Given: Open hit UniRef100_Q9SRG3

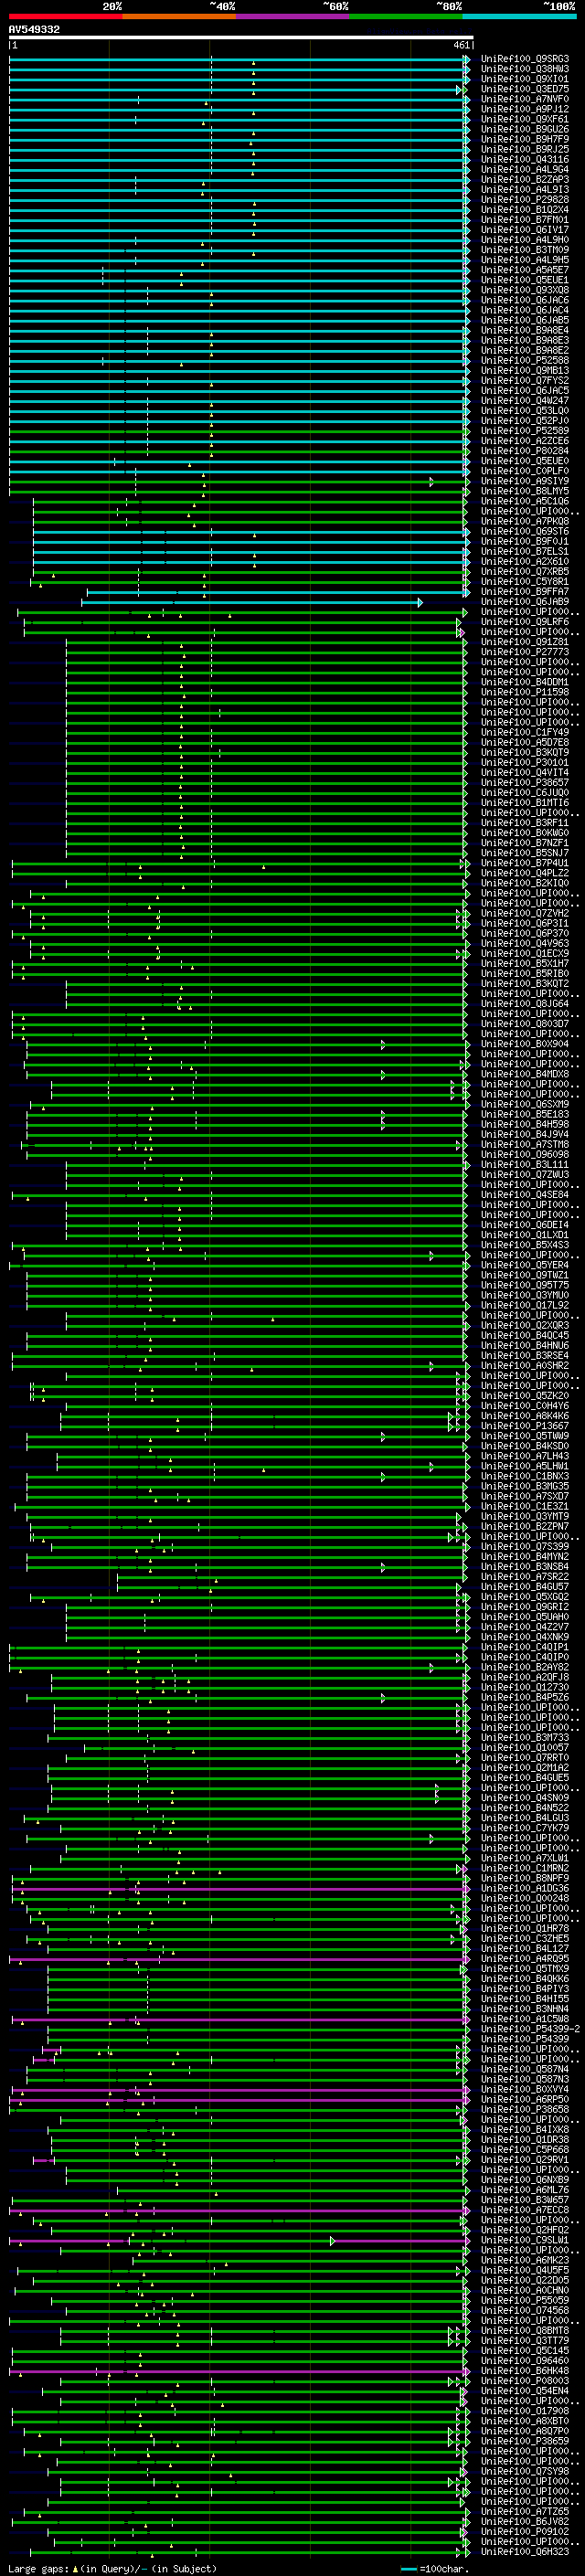Looking at the screenshot, I should tap(525, 59).
